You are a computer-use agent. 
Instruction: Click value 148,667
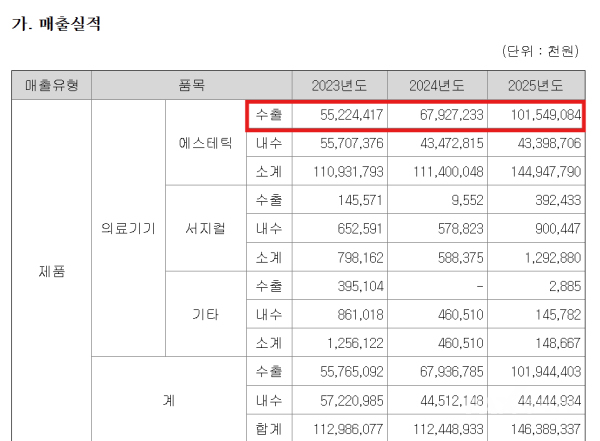pyautogui.click(x=558, y=343)
